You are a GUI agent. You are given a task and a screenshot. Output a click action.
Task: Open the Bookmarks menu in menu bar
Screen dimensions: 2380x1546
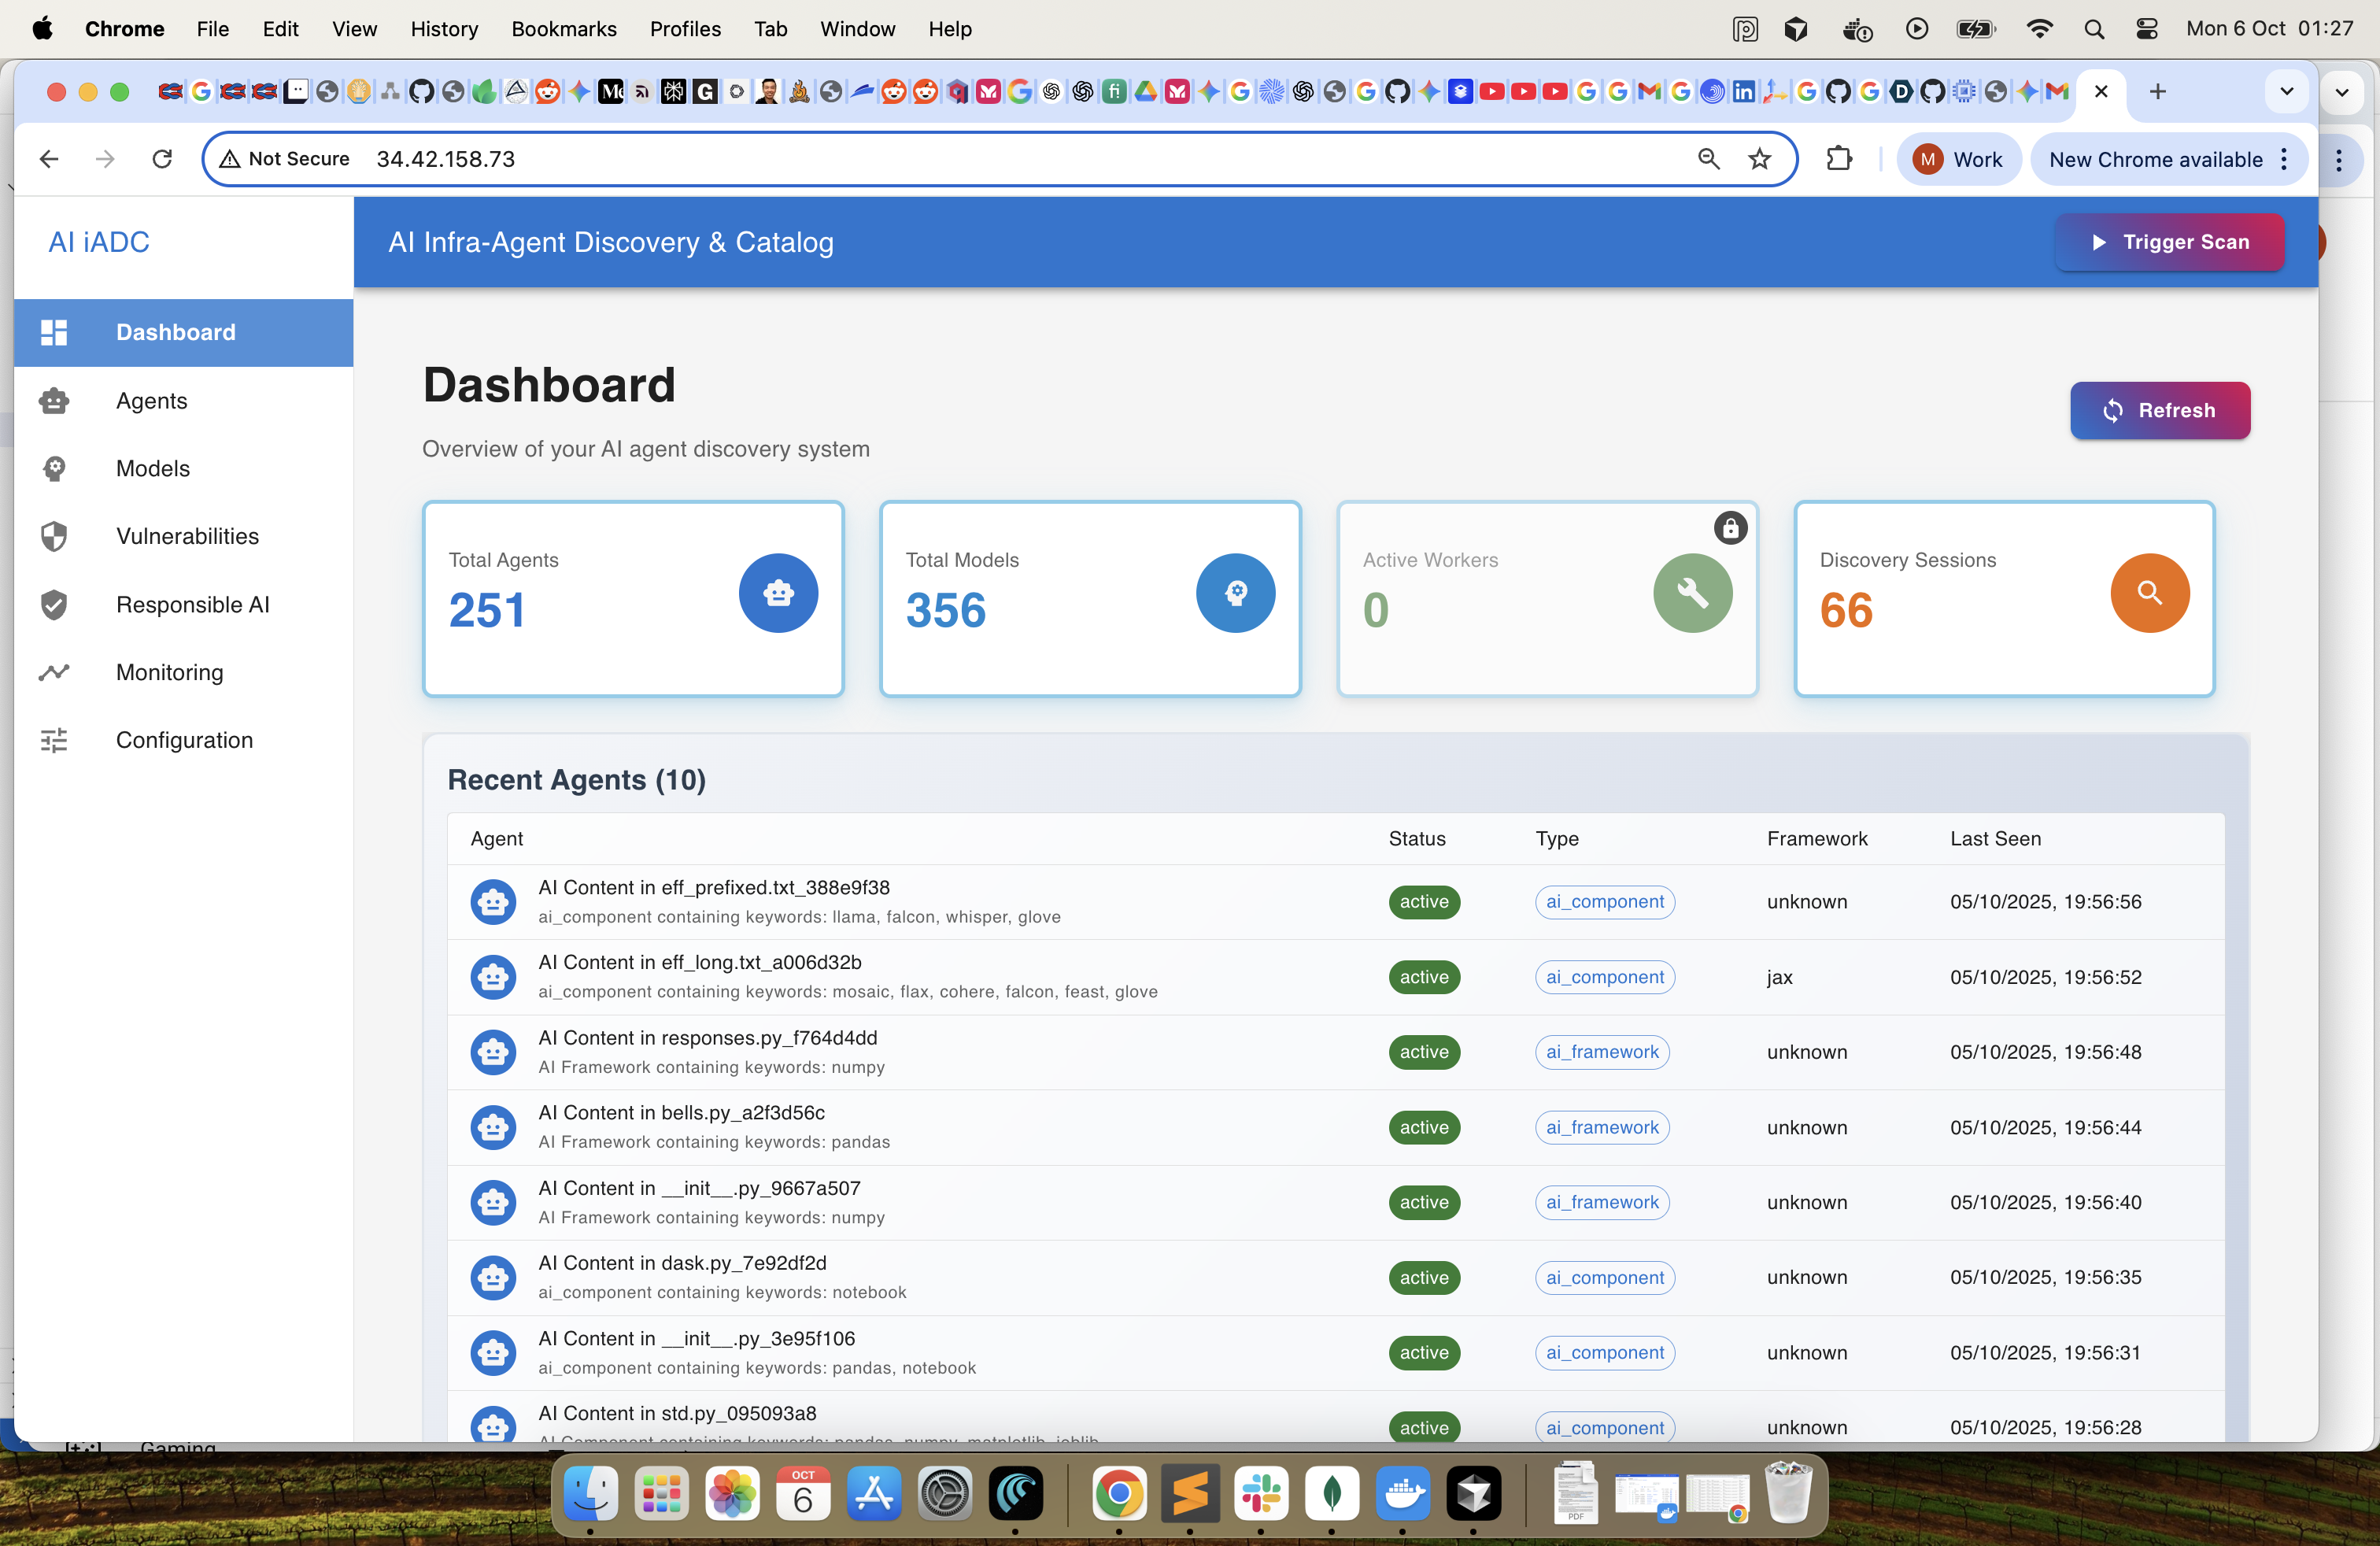[563, 29]
